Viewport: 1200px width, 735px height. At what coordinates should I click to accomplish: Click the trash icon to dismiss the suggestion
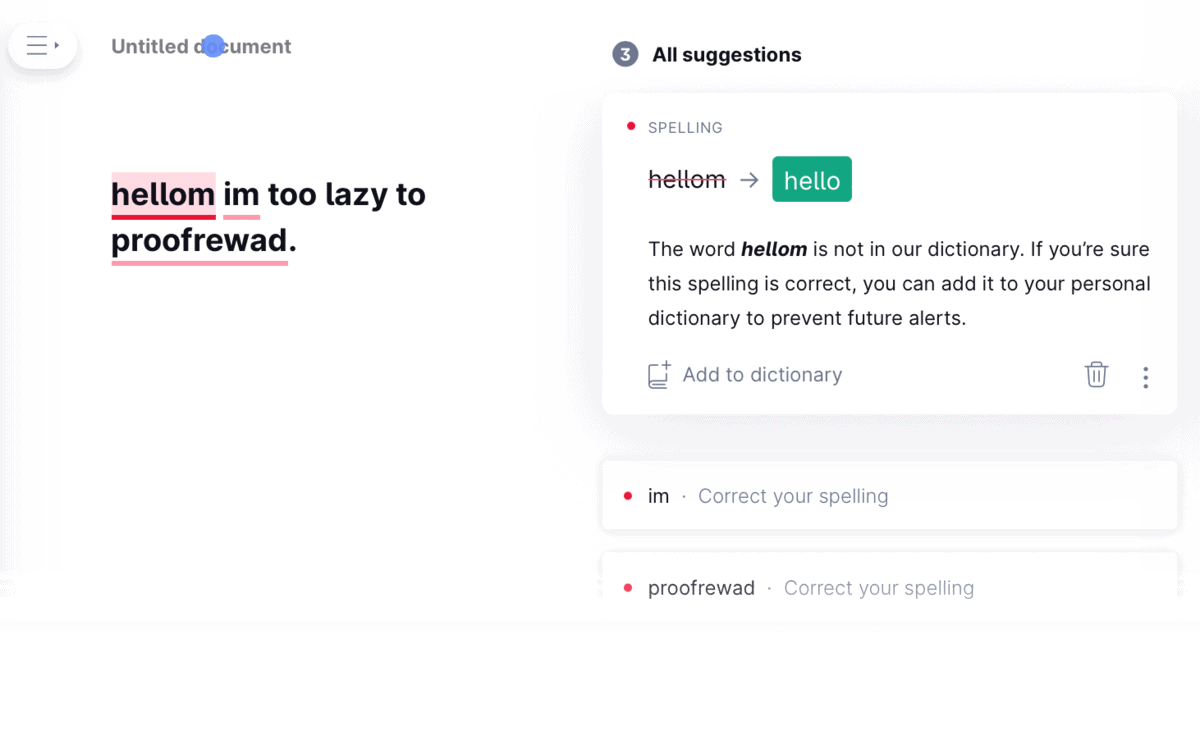(x=1096, y=374)
